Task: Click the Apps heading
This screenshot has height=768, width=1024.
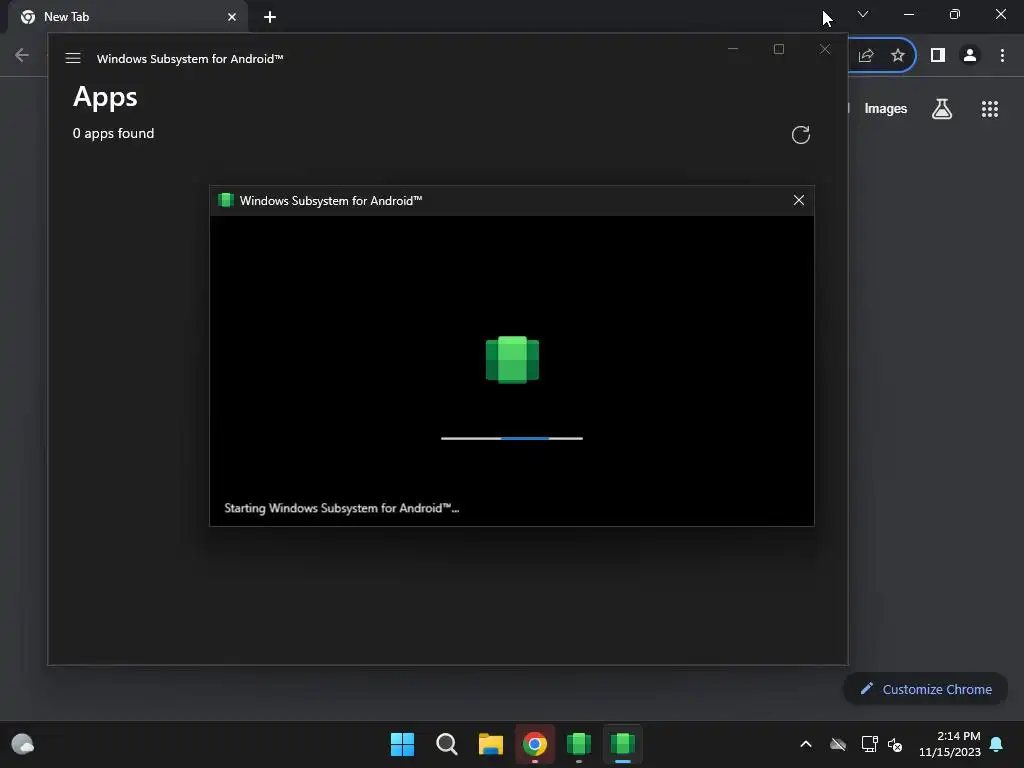Action: (x=105, y=97)
